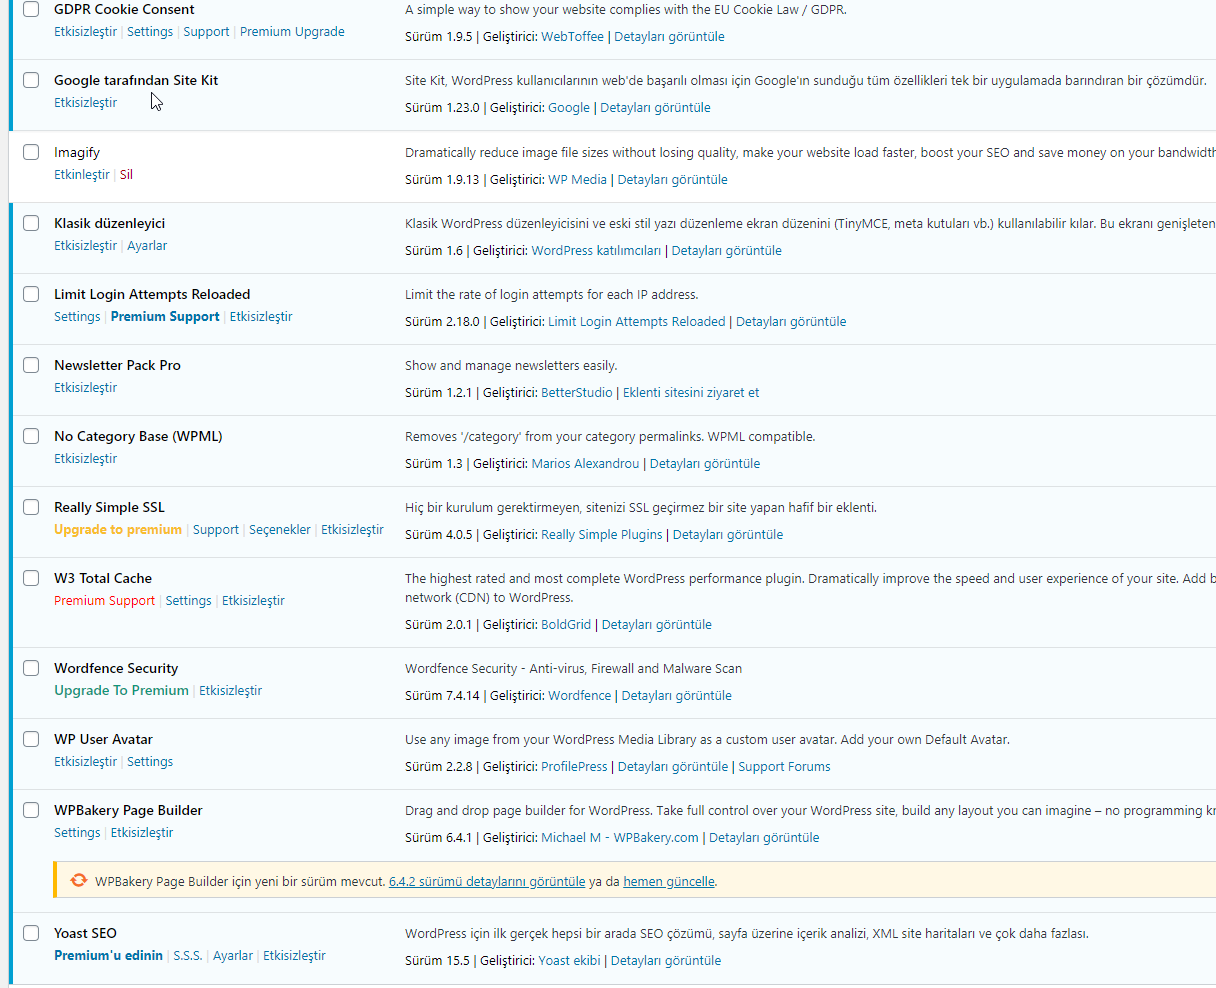Tick the WP User Avatar checkbox

pyautogui.click(x=31, y=739)
